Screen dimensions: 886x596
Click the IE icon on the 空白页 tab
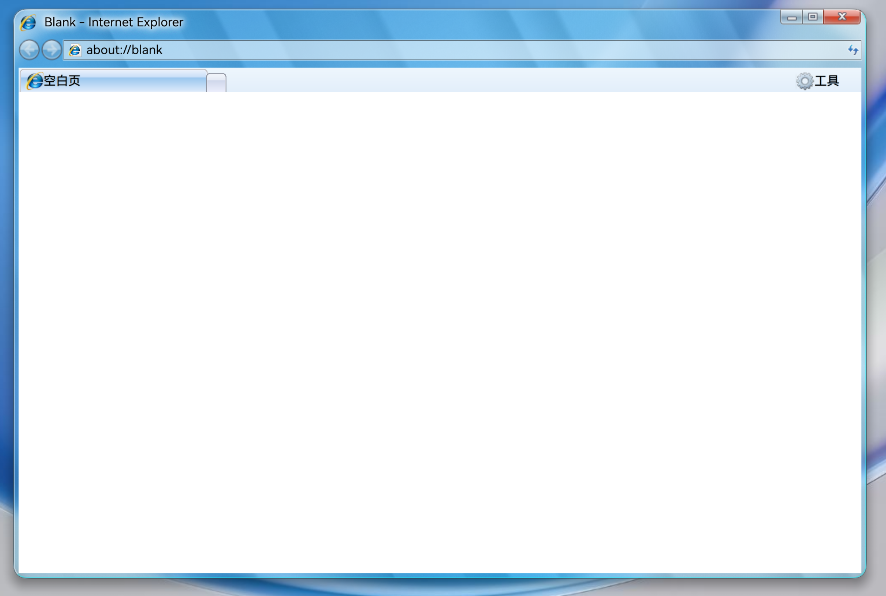(x=34, y=81)
